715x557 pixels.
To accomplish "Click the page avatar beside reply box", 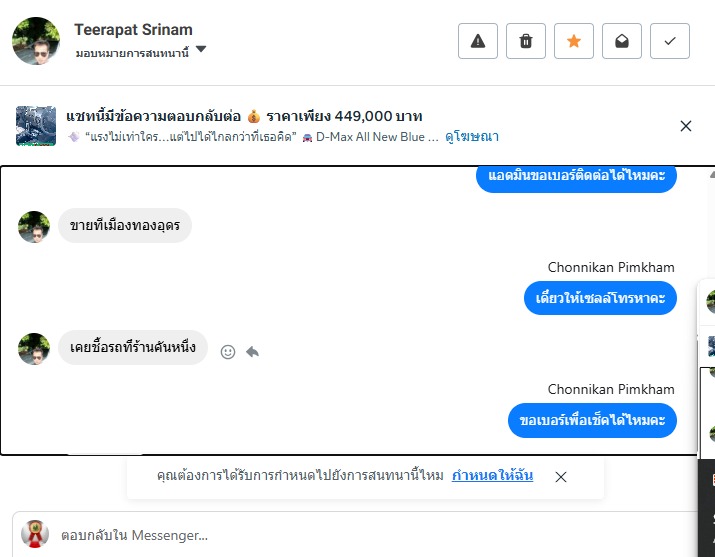I will coord(35,534).
